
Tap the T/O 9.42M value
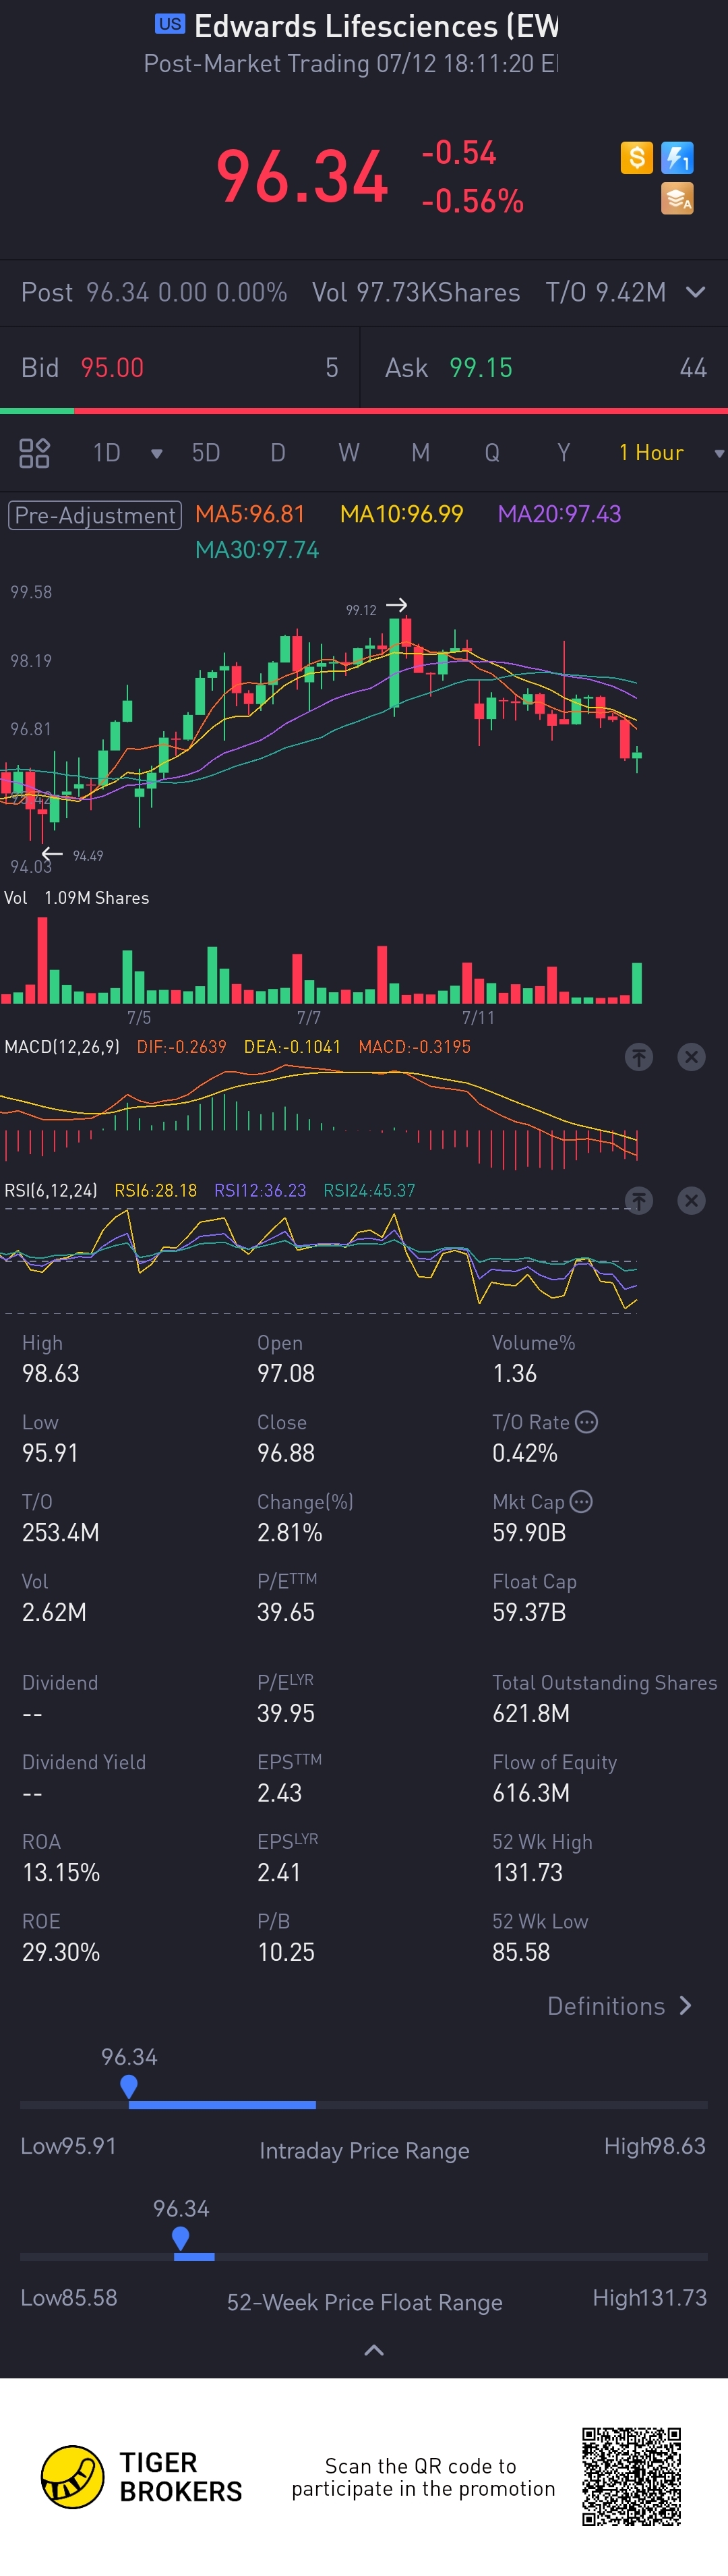coord(606,292)
